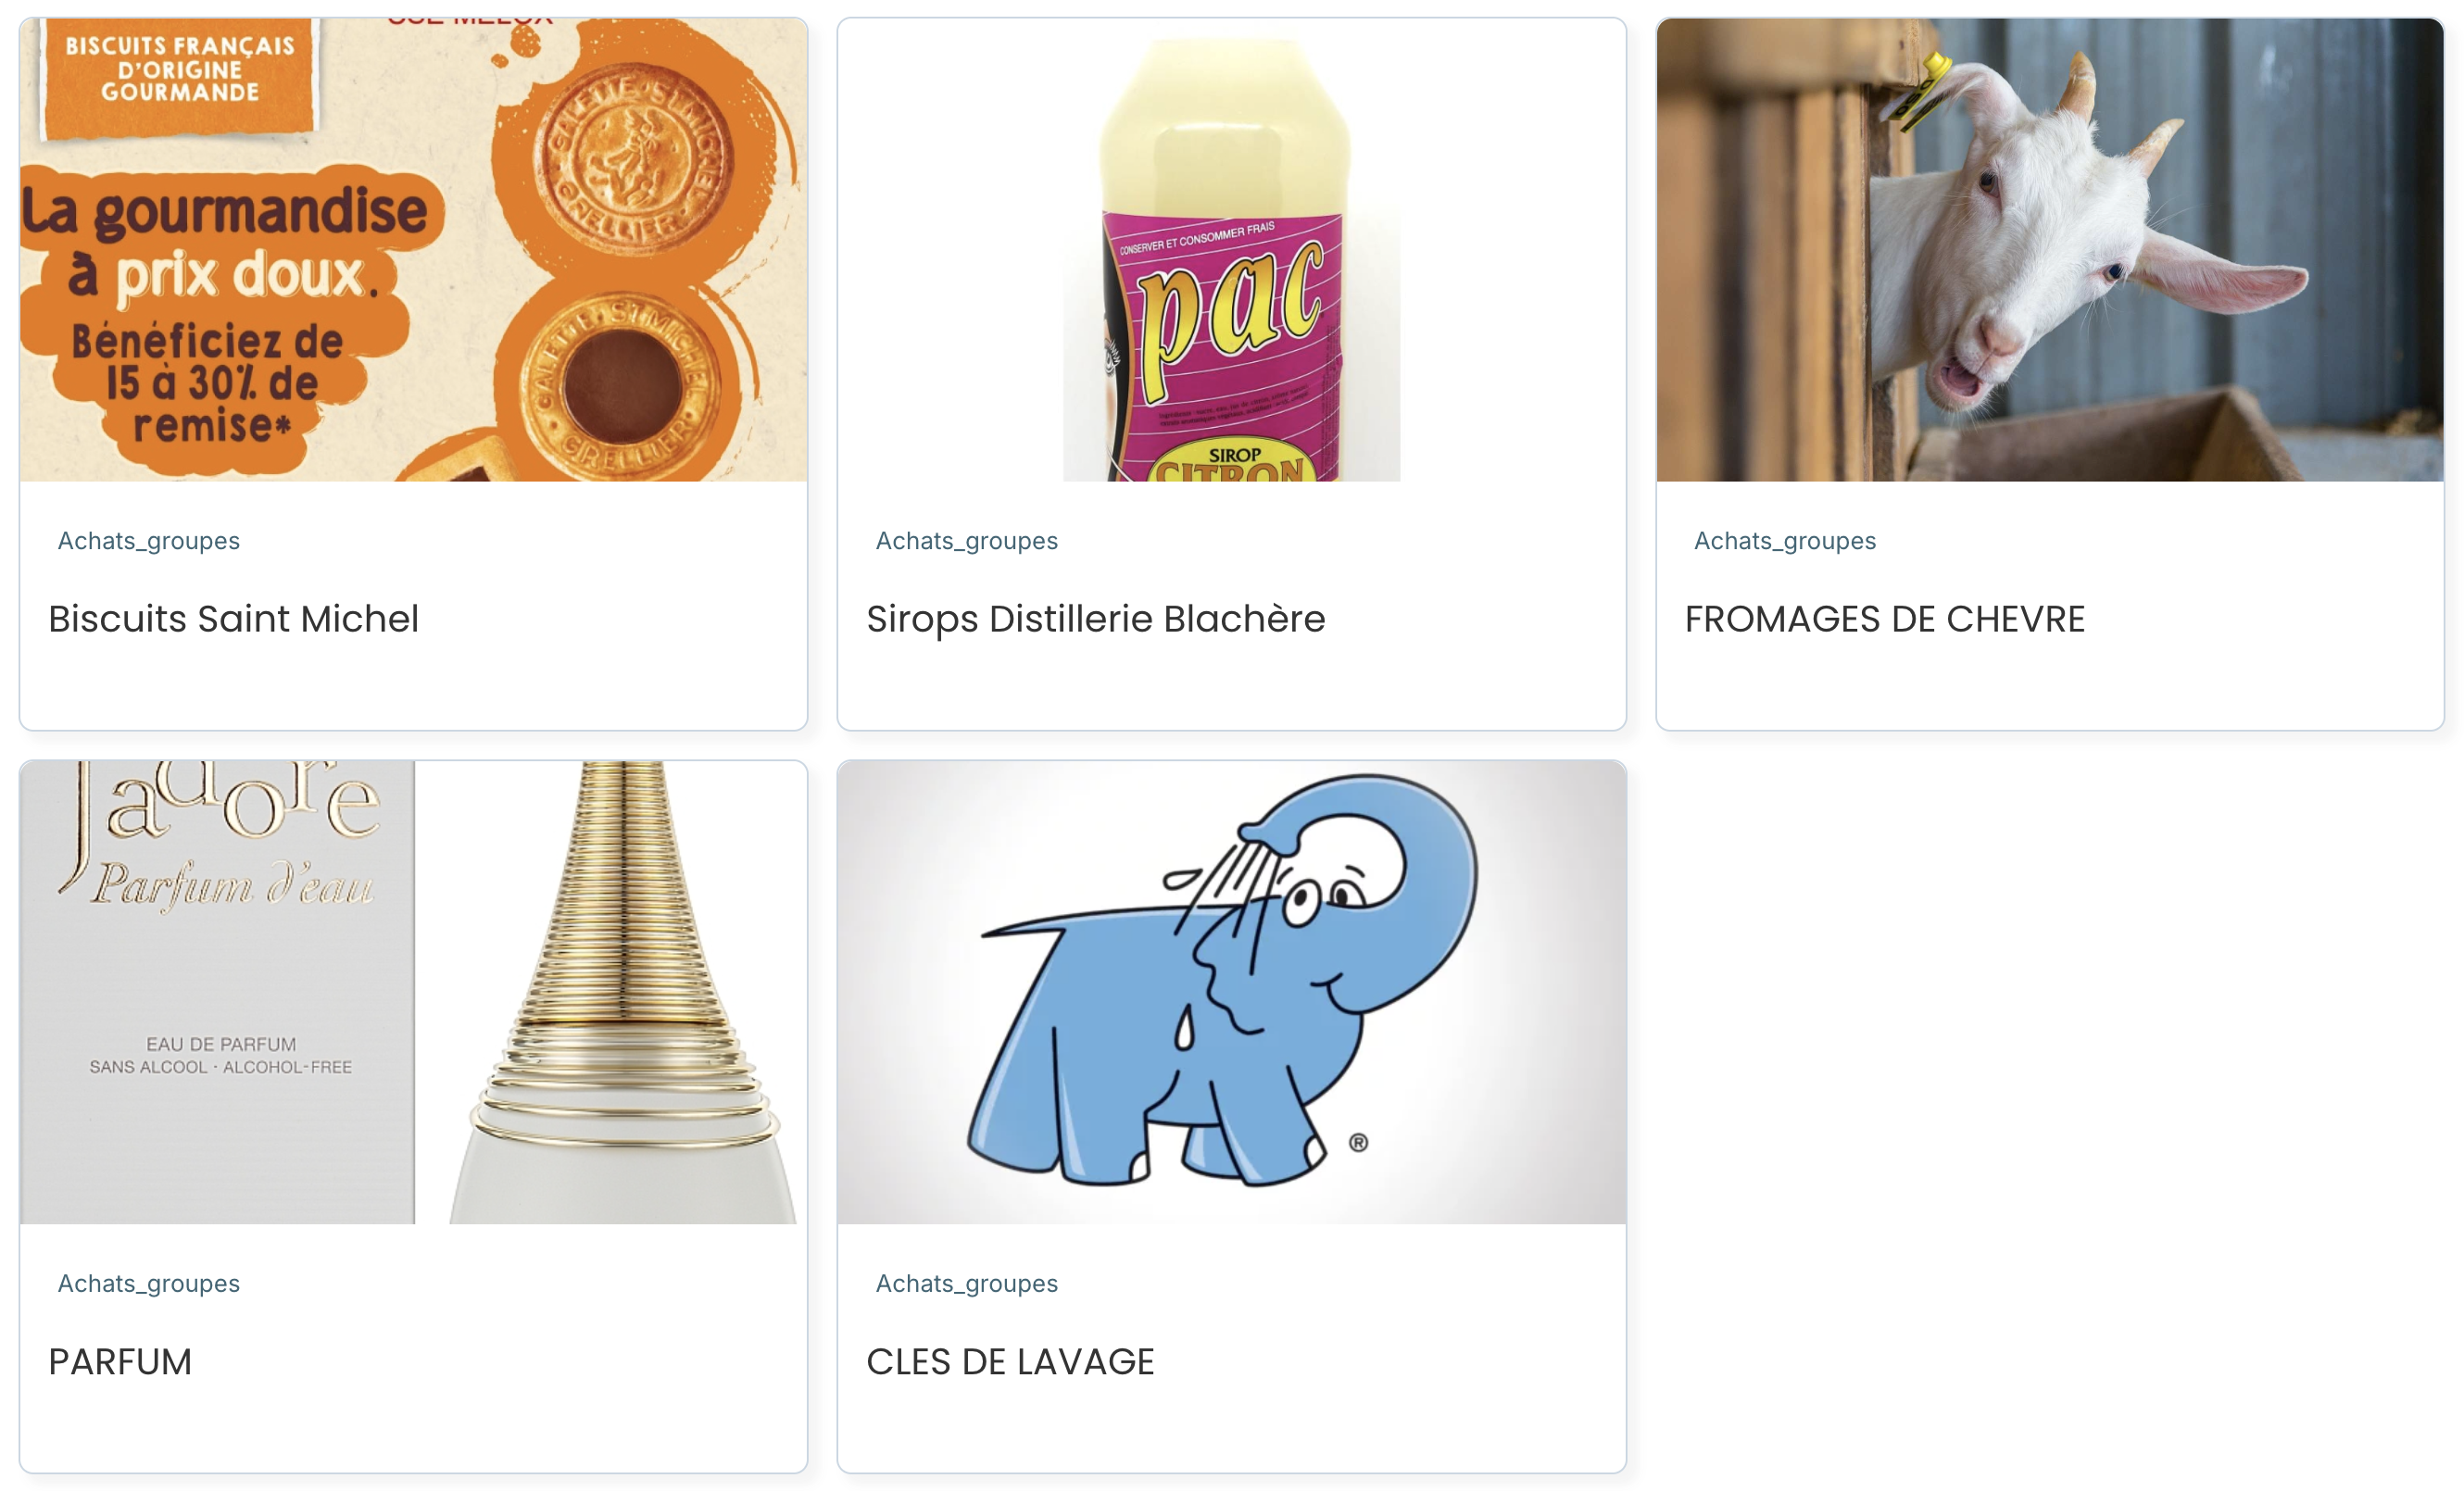Open the Biscuits Saint Michel title link

pos(233,619)
